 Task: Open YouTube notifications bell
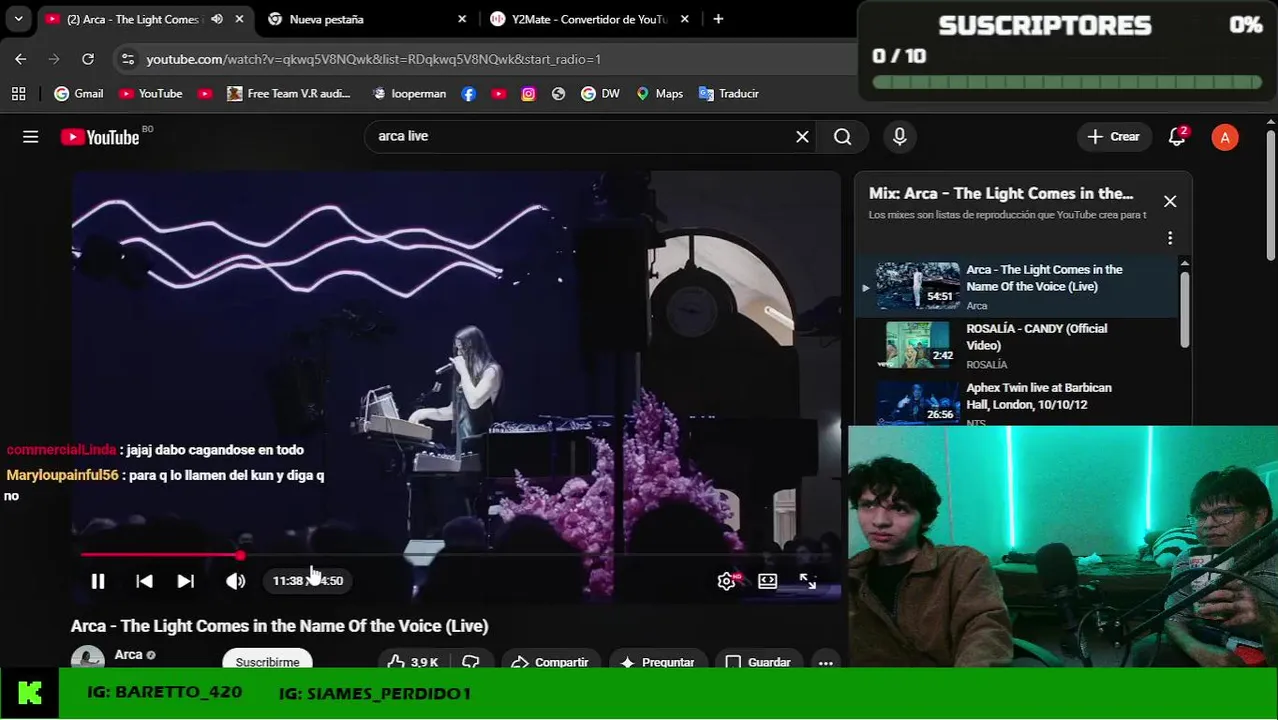point(1177,137)
